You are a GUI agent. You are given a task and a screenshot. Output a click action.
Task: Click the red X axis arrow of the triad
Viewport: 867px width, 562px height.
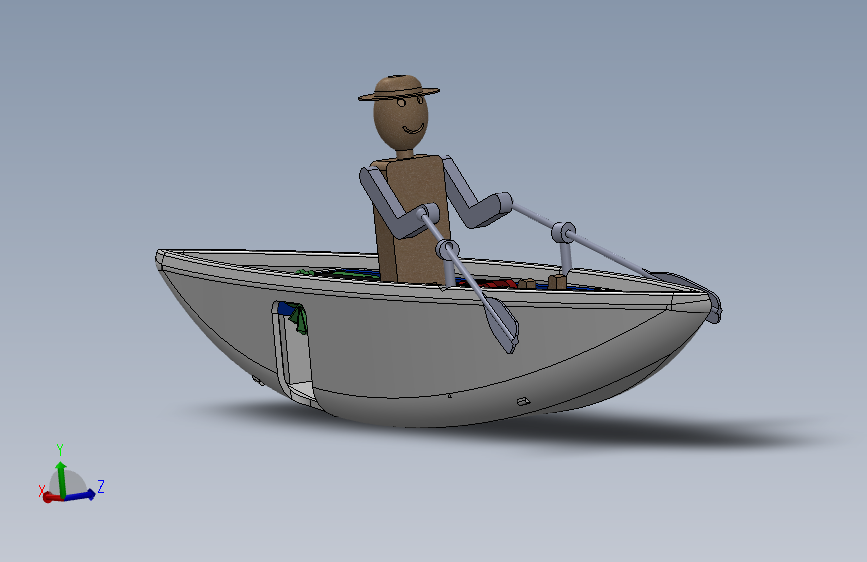(51, 498)
